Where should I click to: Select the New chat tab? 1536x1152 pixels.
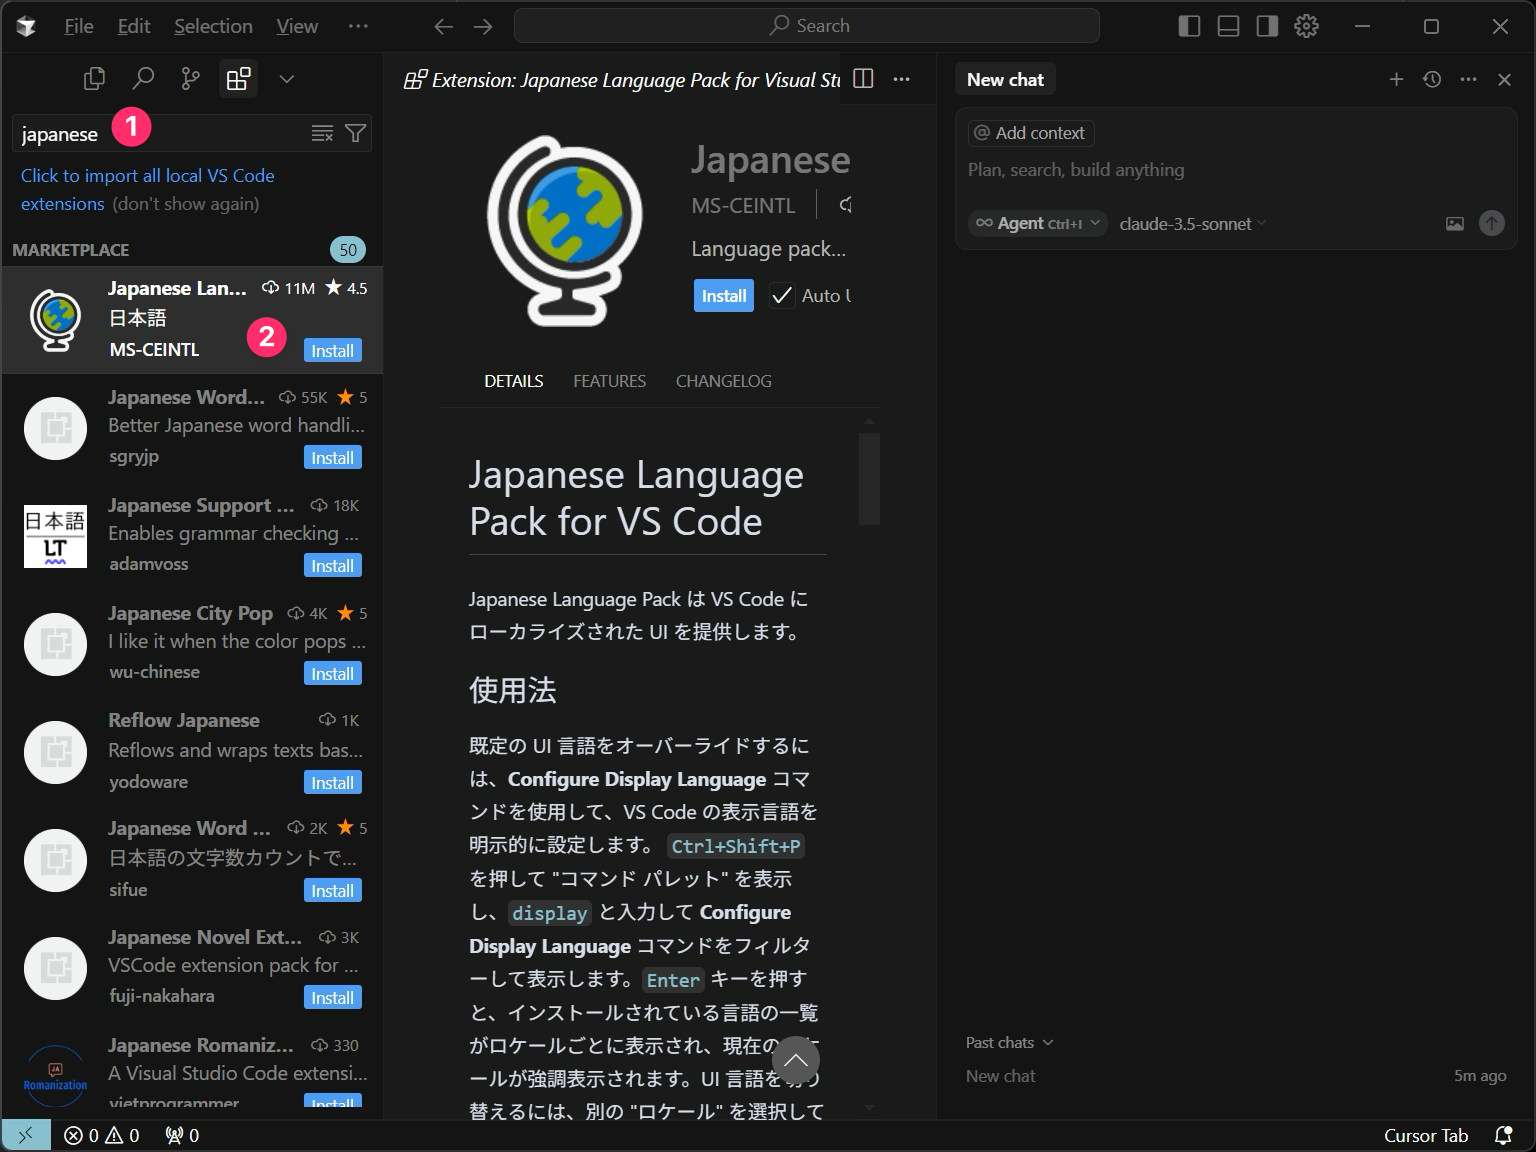[x=1005, y=80]
